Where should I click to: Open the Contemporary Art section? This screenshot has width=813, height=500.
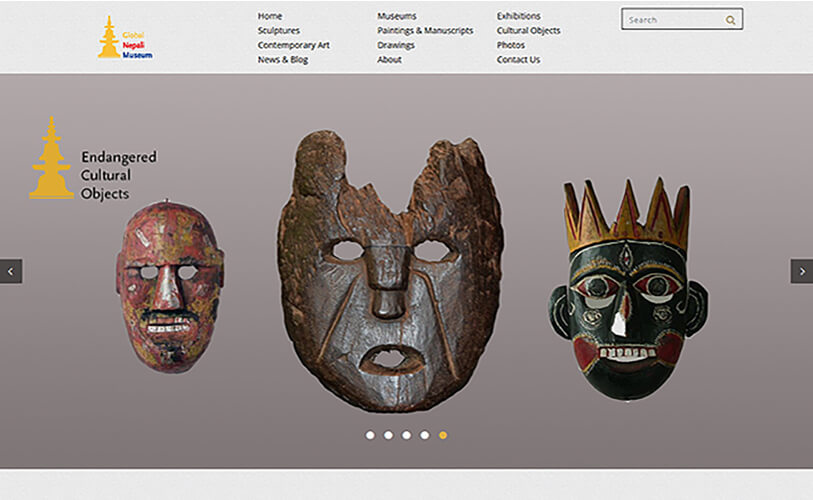coord(293,45)
